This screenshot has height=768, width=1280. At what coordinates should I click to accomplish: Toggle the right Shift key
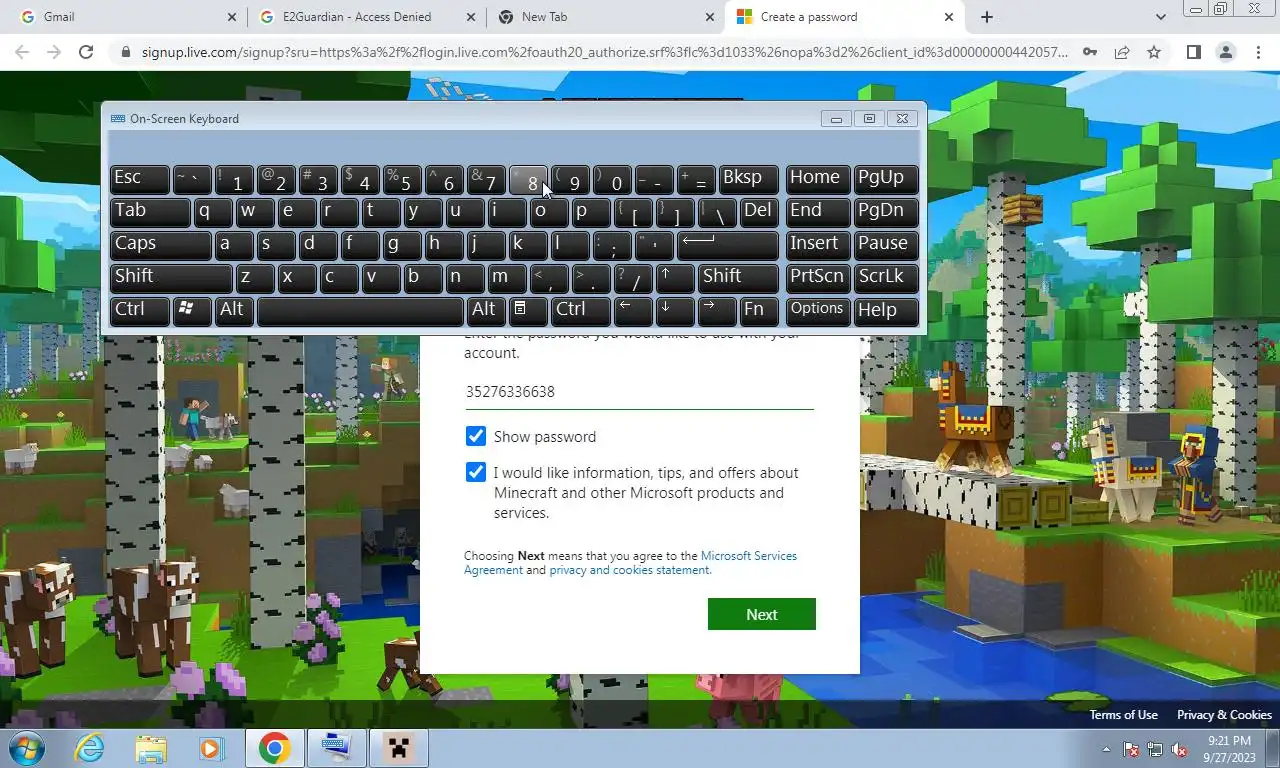(x=739, y=278)
